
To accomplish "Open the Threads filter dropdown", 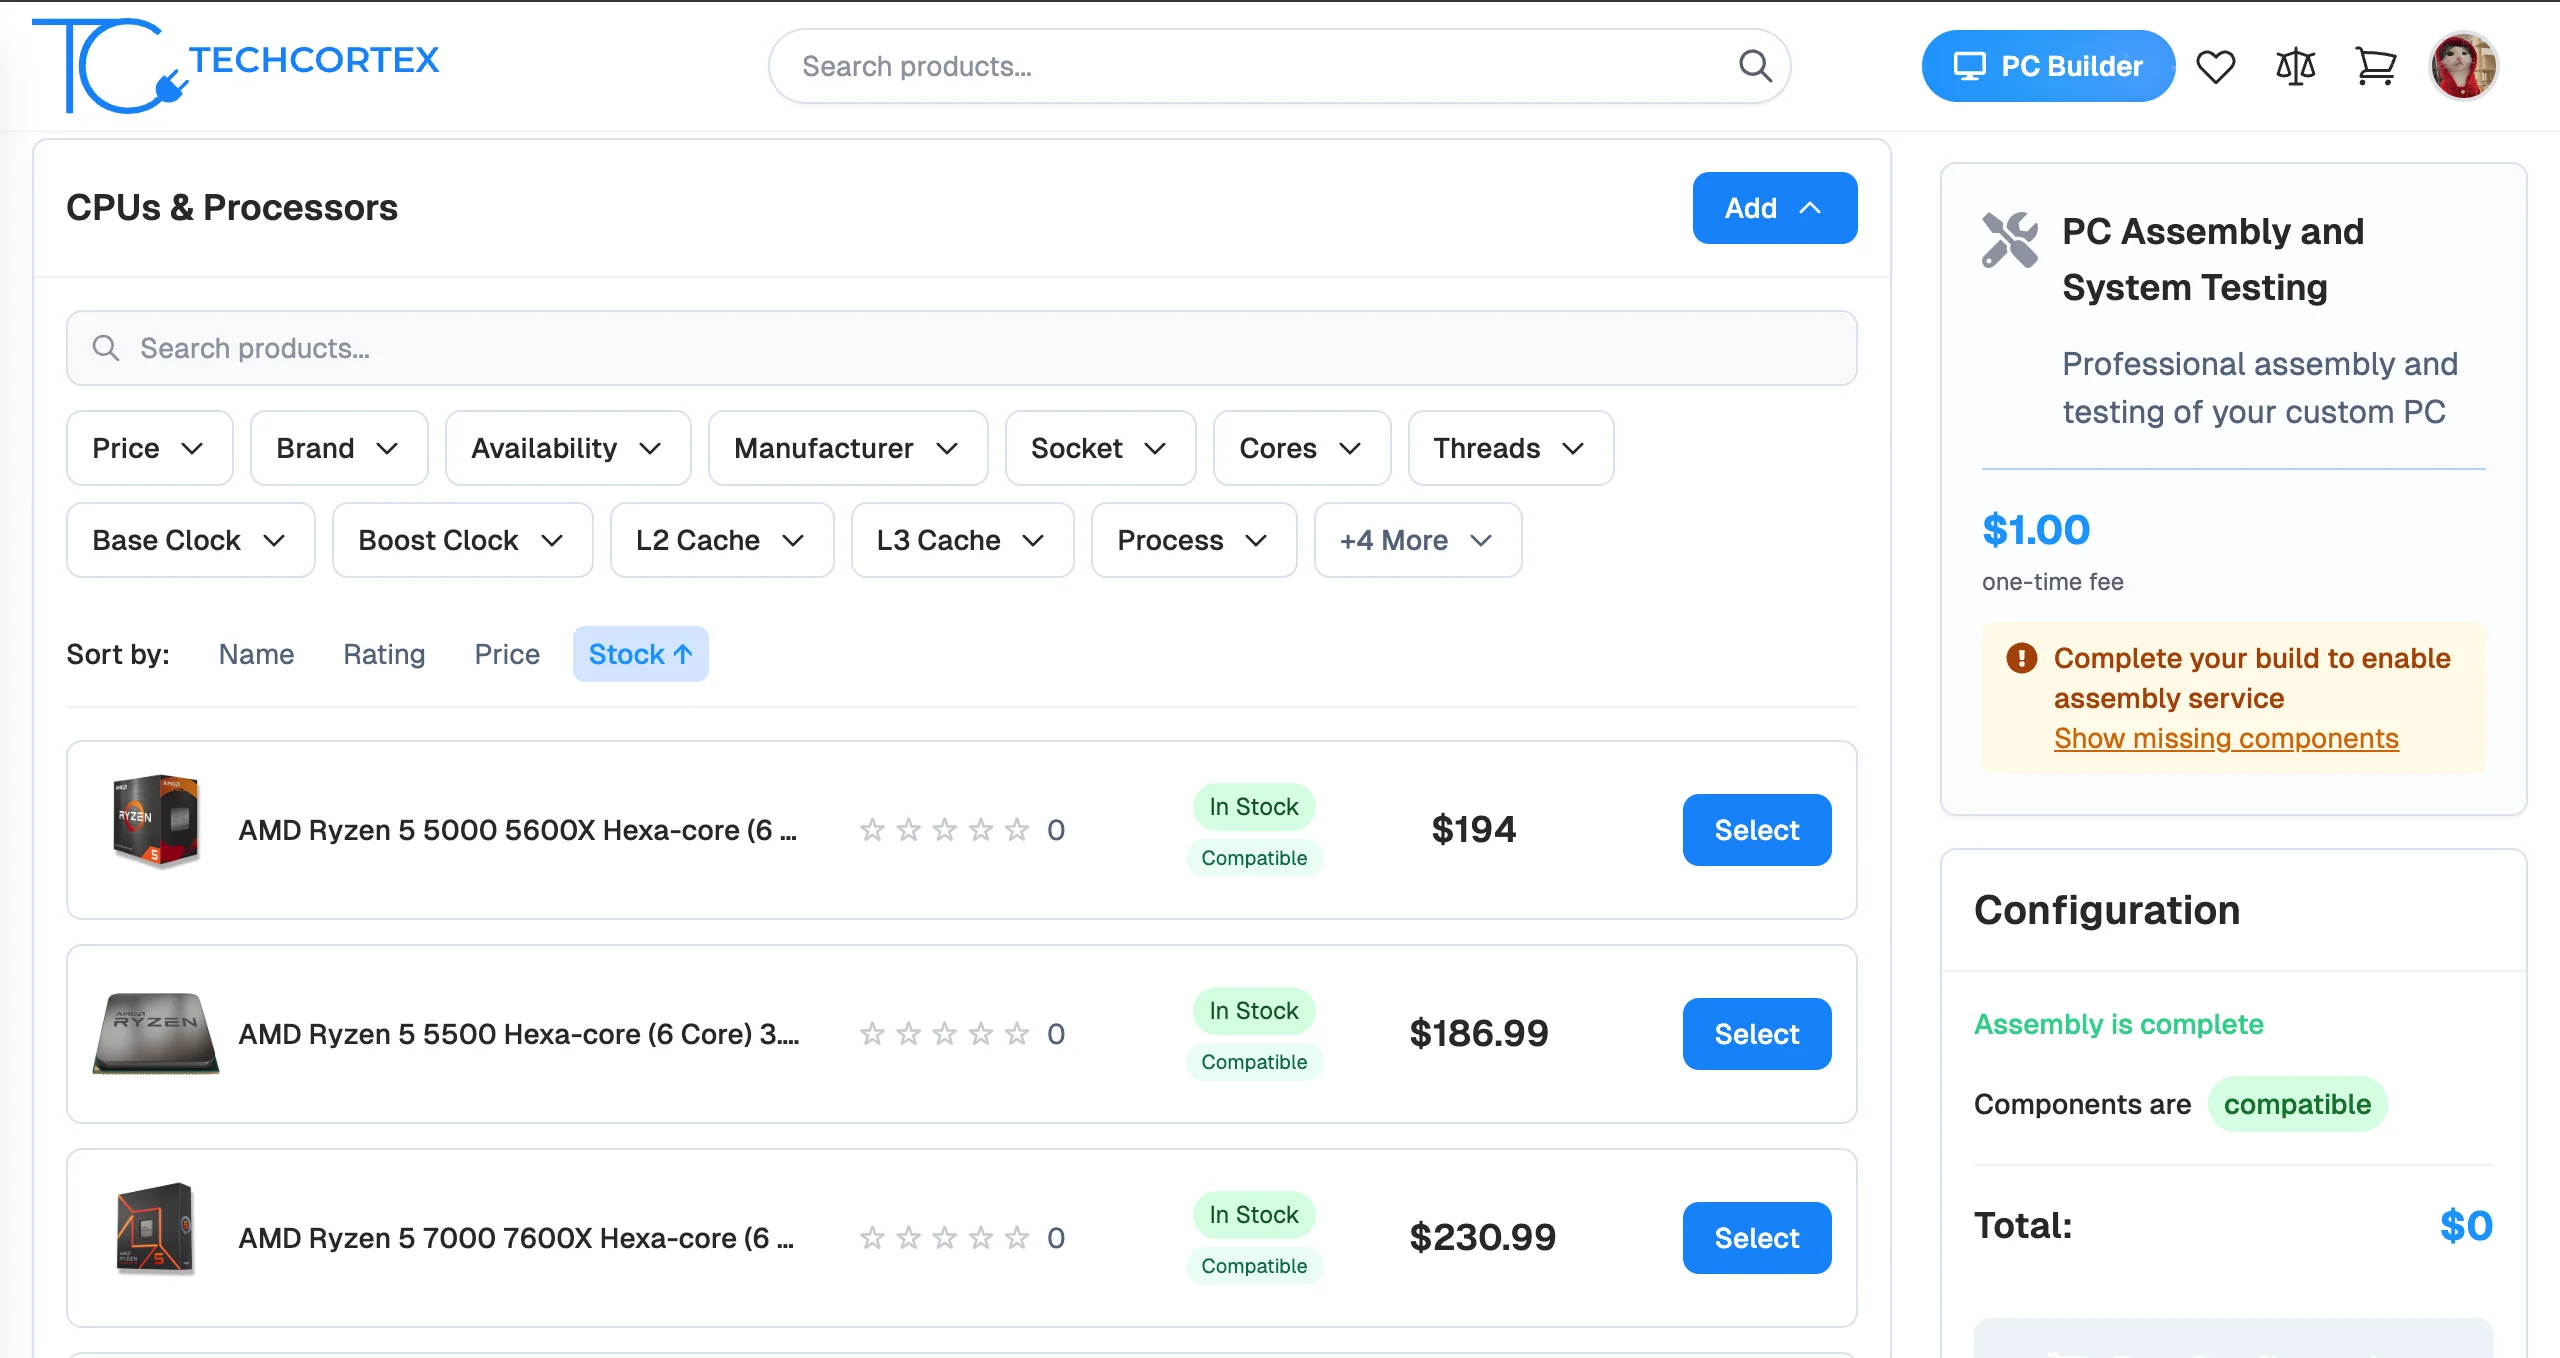I will point(1510,448).
